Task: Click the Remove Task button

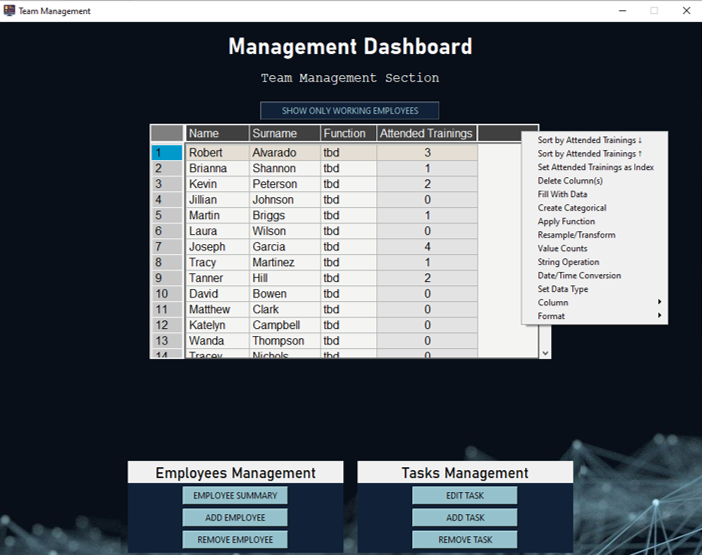Action: (x=464, y=540)
